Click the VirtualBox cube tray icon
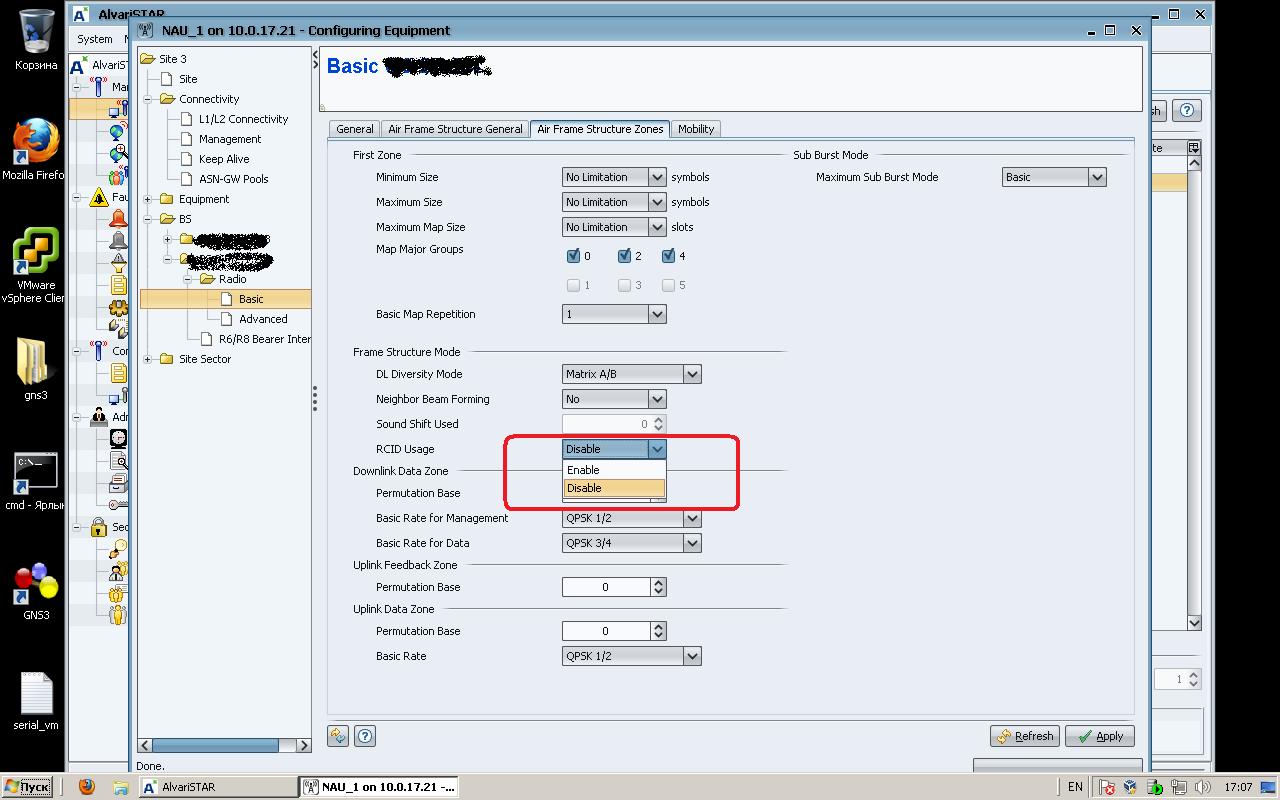 coord(1131,787)
